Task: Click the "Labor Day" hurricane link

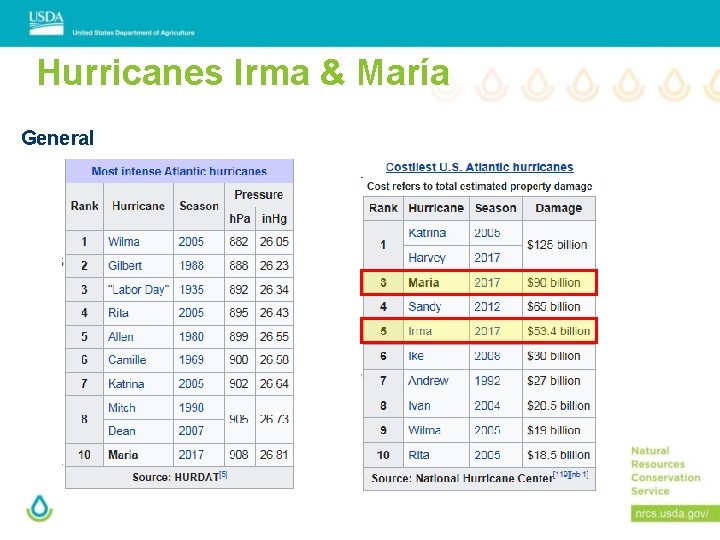Action: [x=139, y=290]
